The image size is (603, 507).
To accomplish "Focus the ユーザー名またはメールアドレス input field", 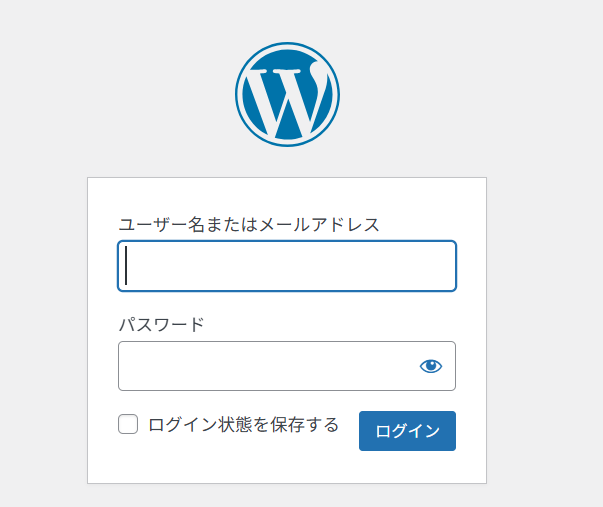I will pyautogui.click(x=287, y=266).
